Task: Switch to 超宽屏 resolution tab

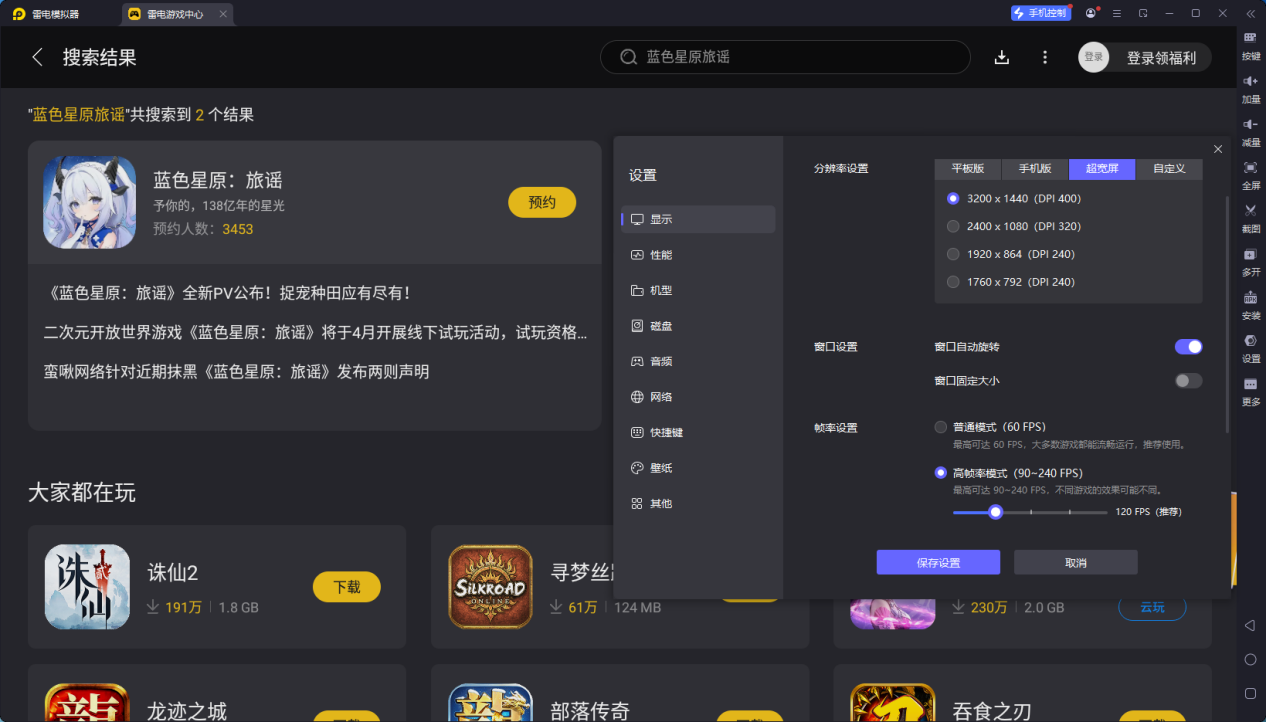Action: tap(1102, 169)
